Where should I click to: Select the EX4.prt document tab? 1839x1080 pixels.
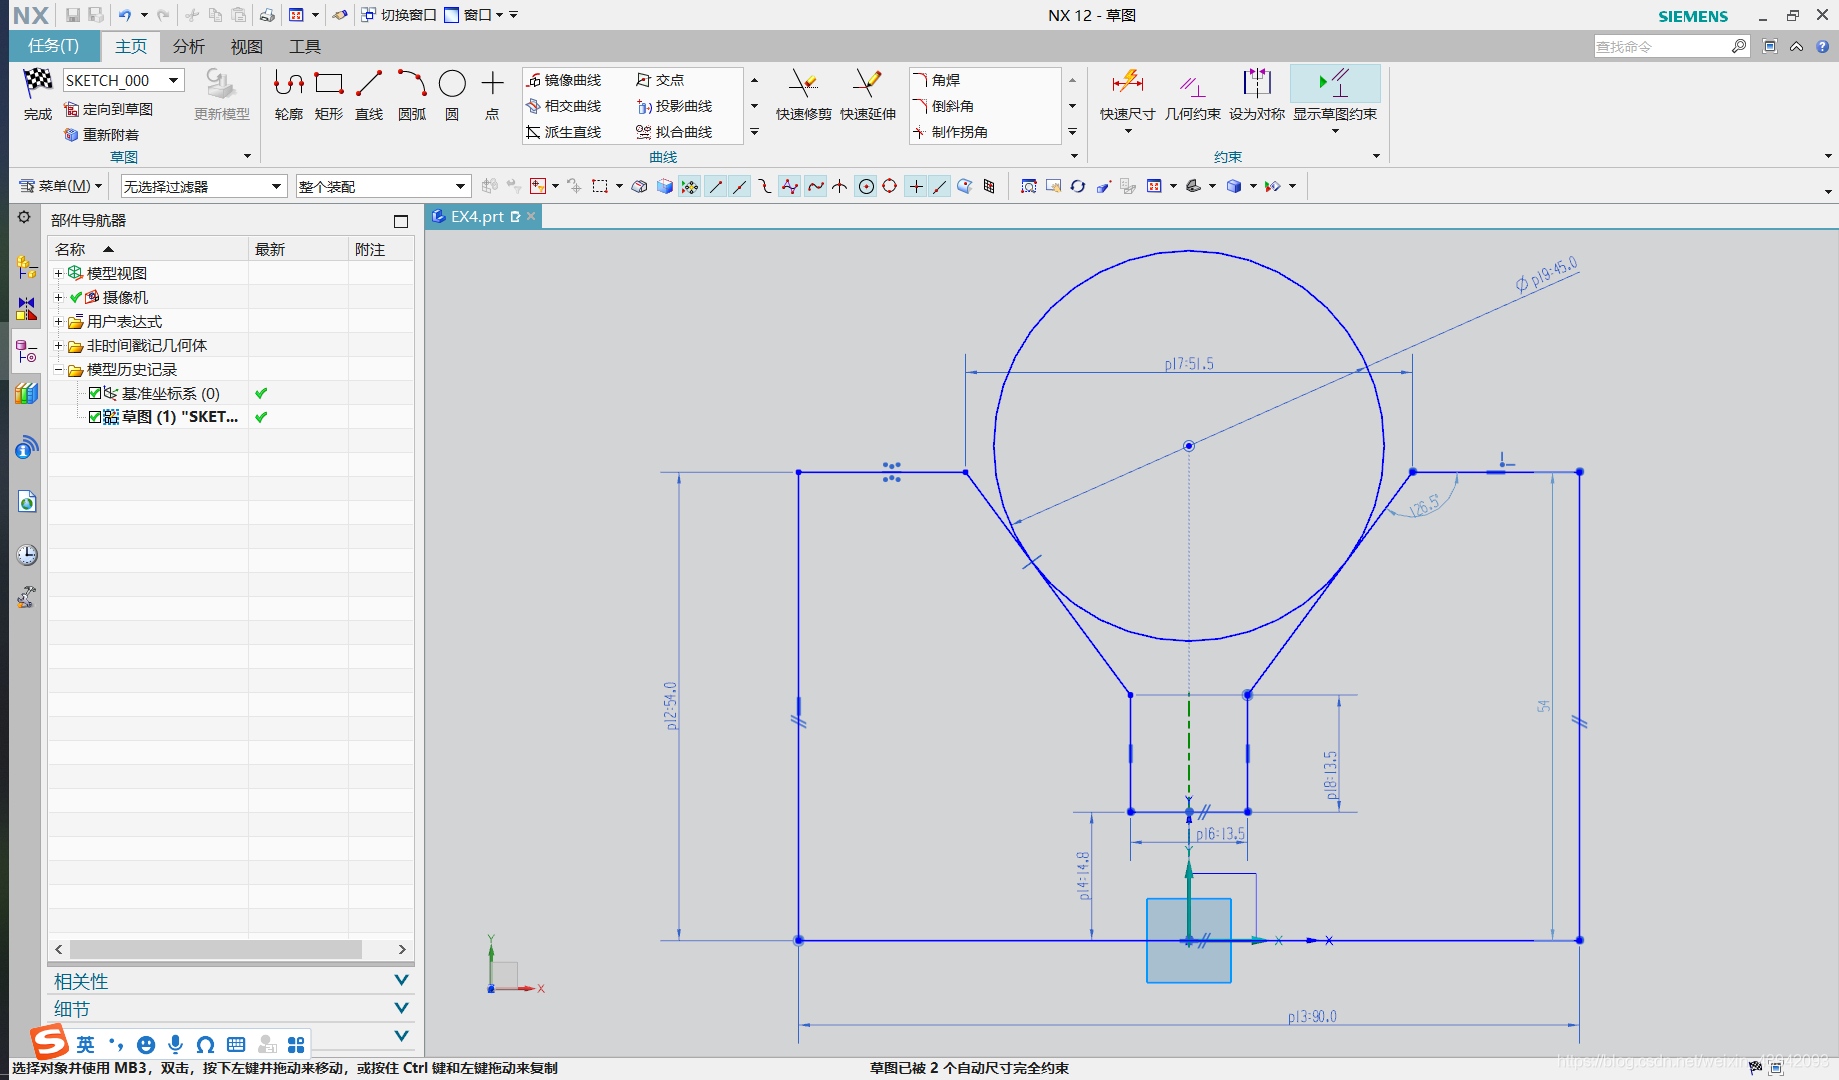point(482,216)
